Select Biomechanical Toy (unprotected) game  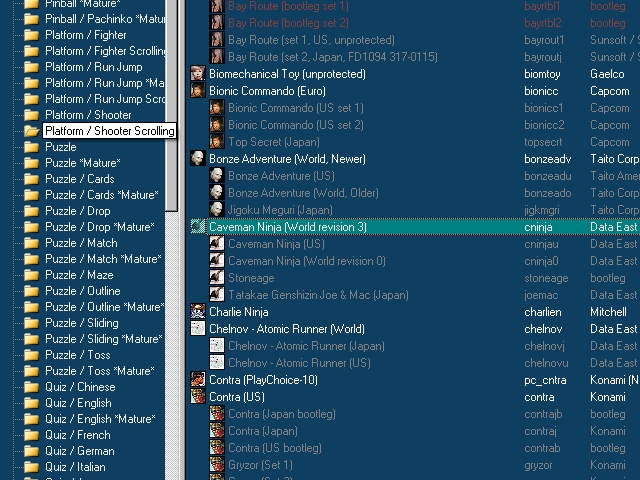pyautogui.click(x=287, y=74)
